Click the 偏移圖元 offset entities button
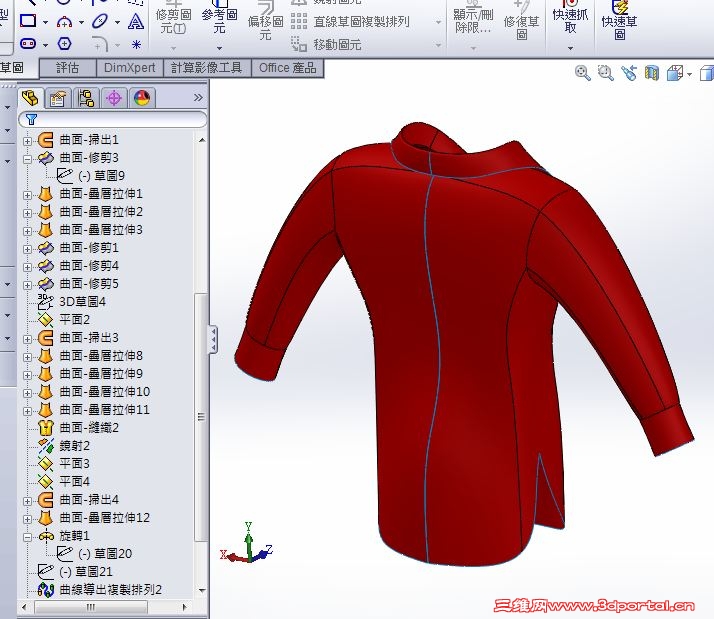 (265, 21)
